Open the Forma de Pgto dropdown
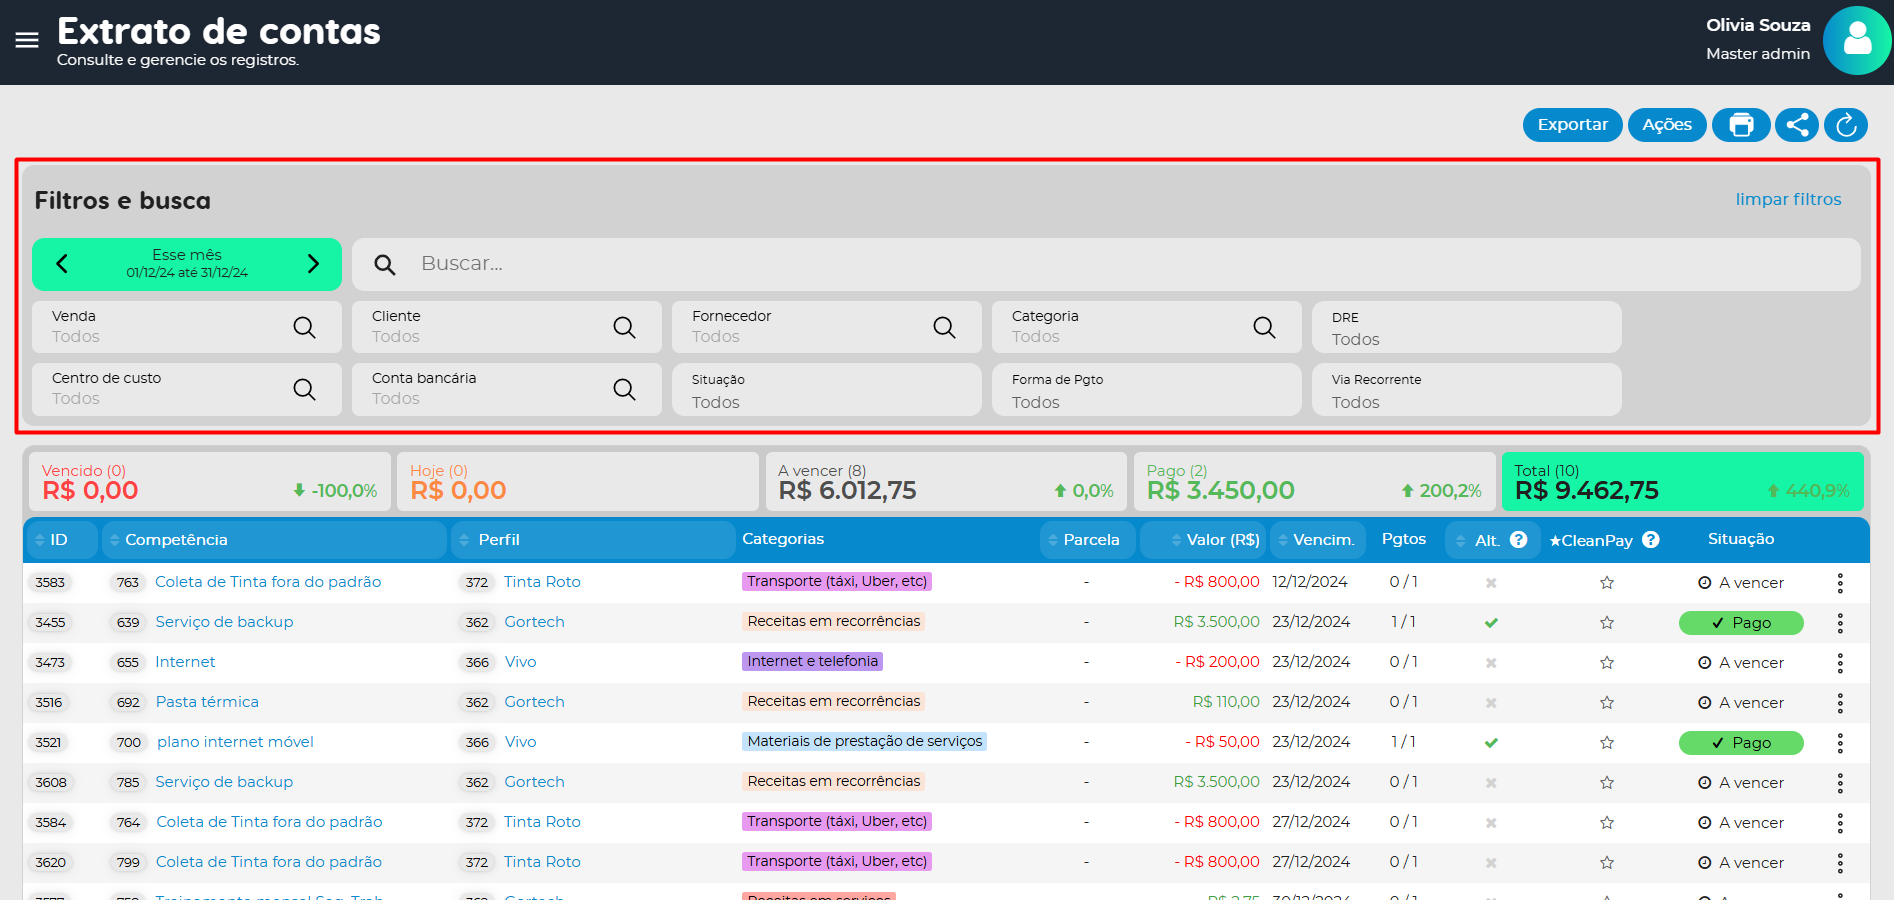 coord(1147,389)
